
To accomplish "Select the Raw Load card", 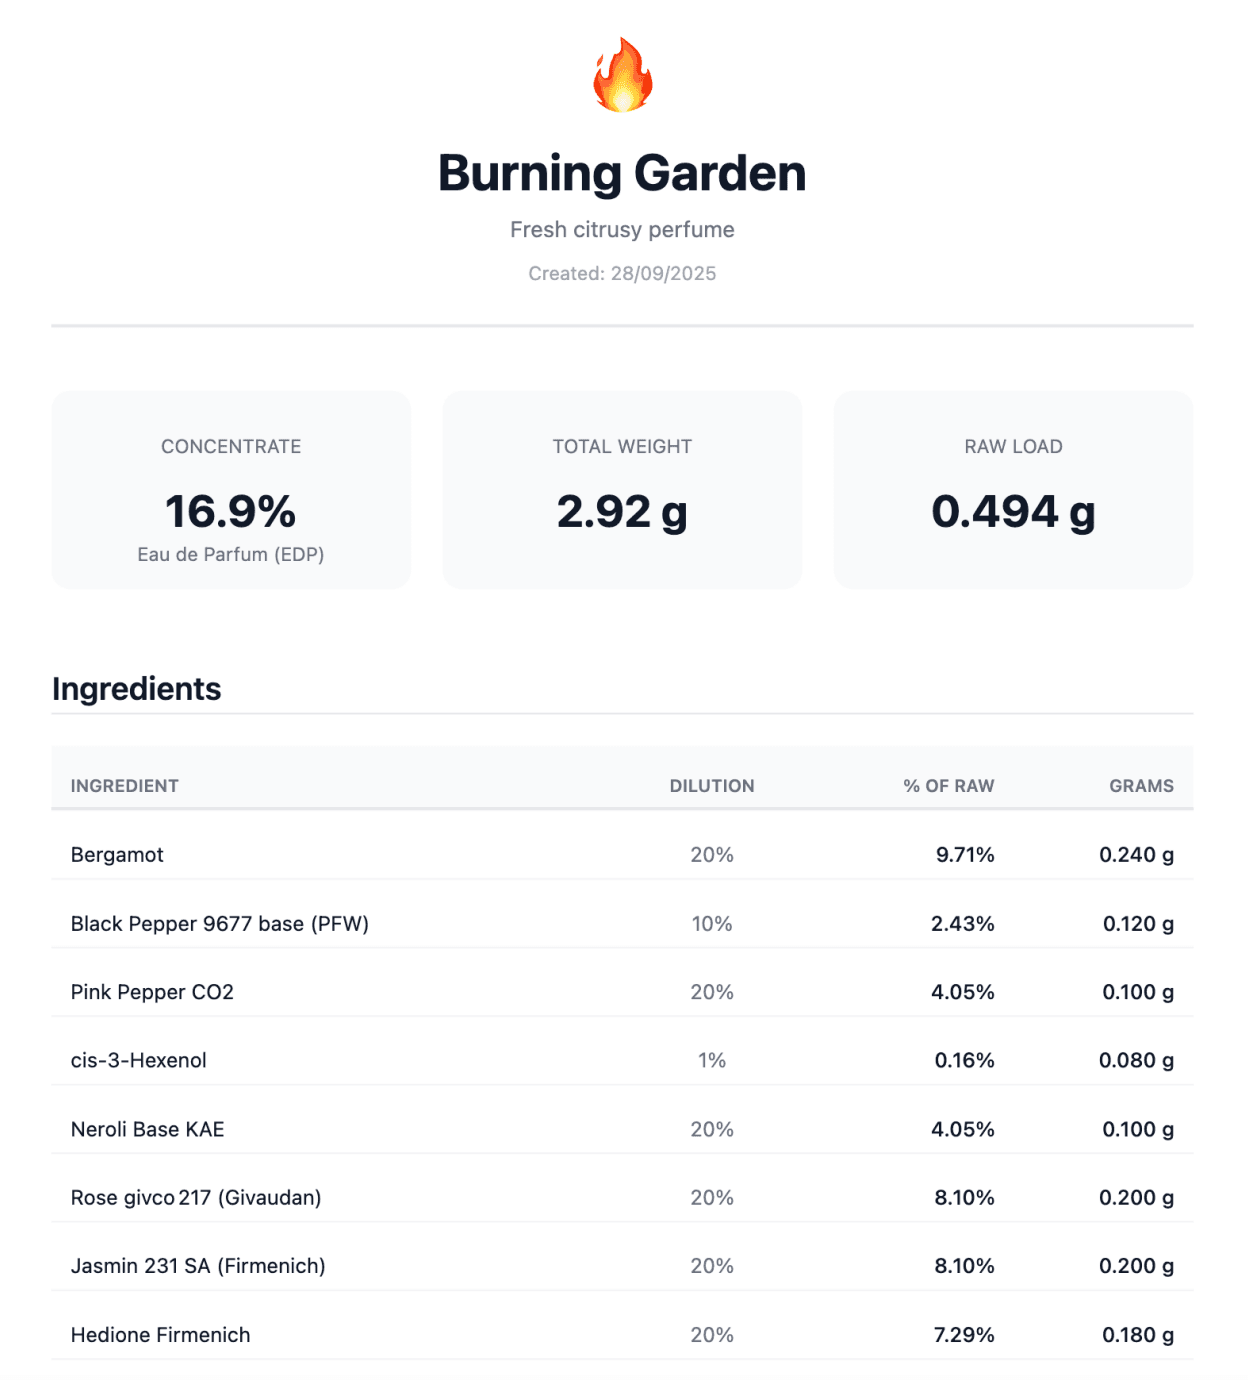I will (1013, 490).
